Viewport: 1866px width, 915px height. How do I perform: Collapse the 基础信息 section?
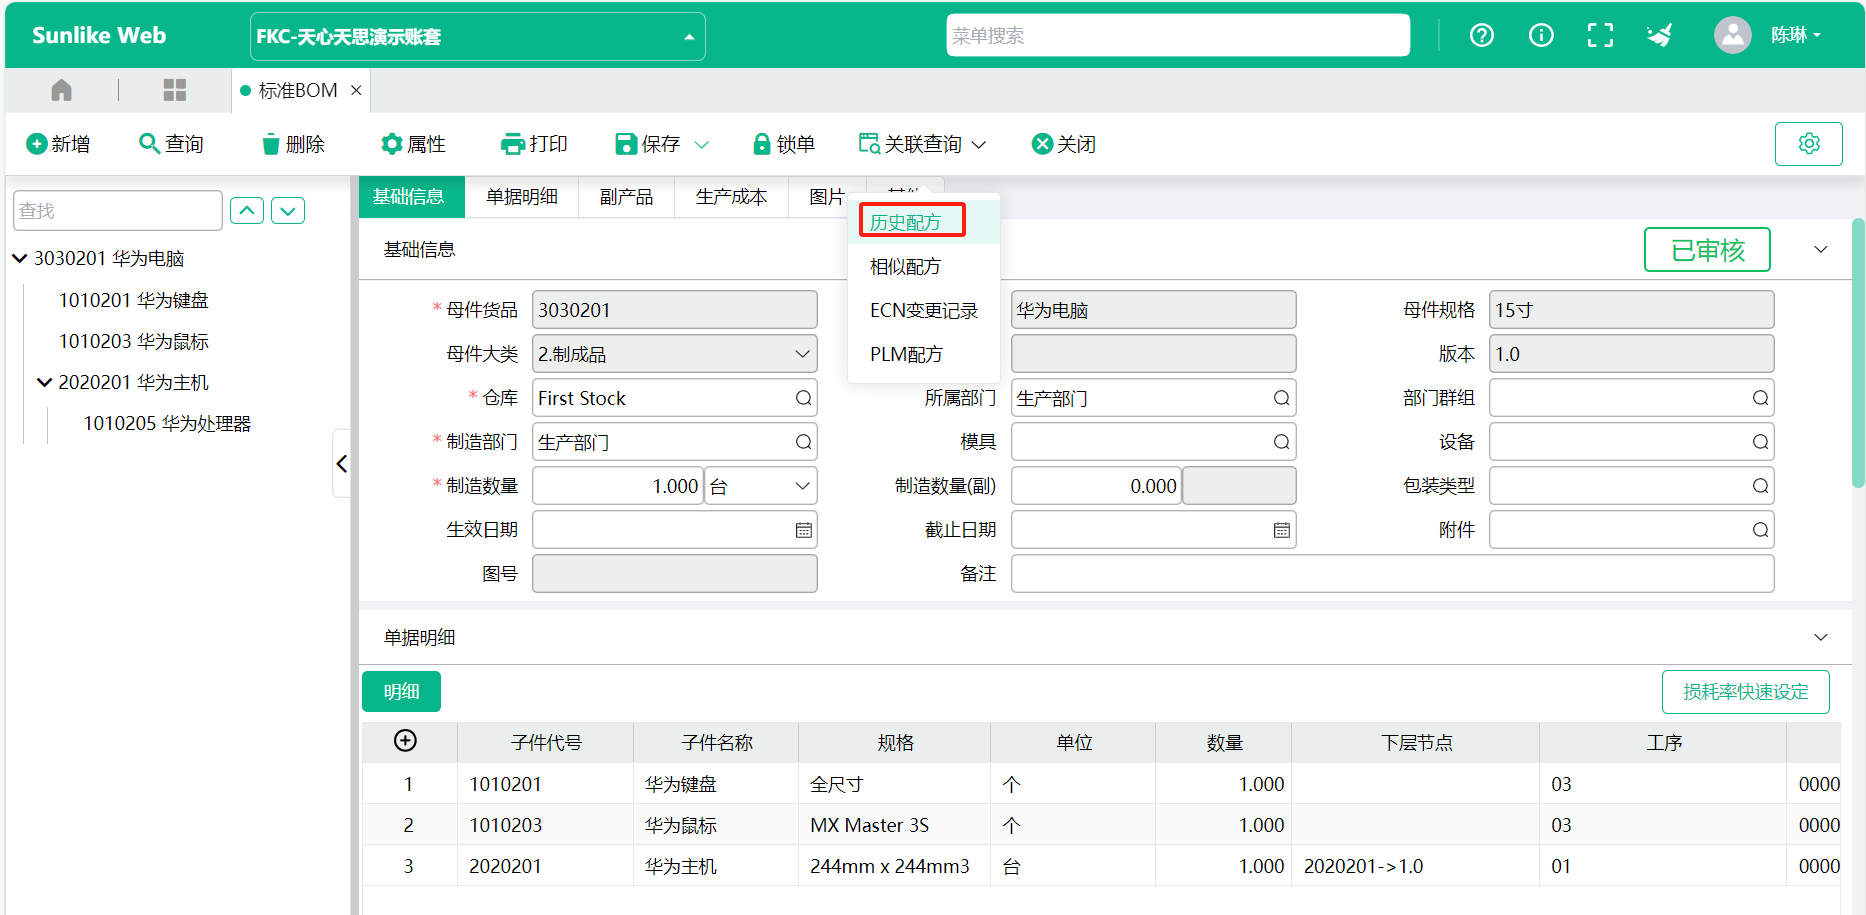pos(1820,249)
